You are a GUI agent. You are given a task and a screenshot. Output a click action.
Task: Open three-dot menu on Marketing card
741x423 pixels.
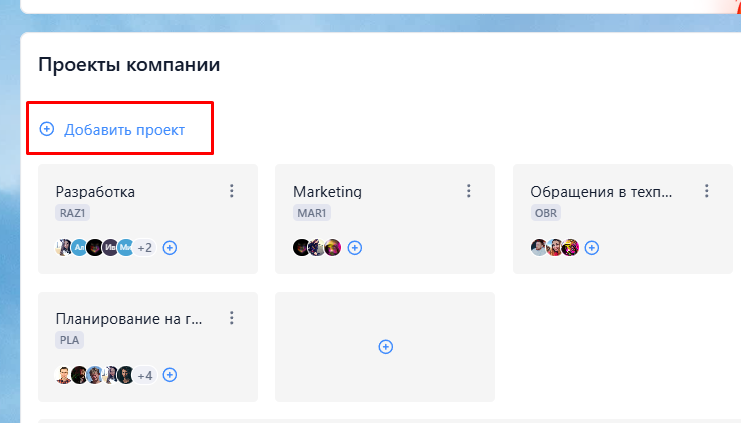[469, 191]
